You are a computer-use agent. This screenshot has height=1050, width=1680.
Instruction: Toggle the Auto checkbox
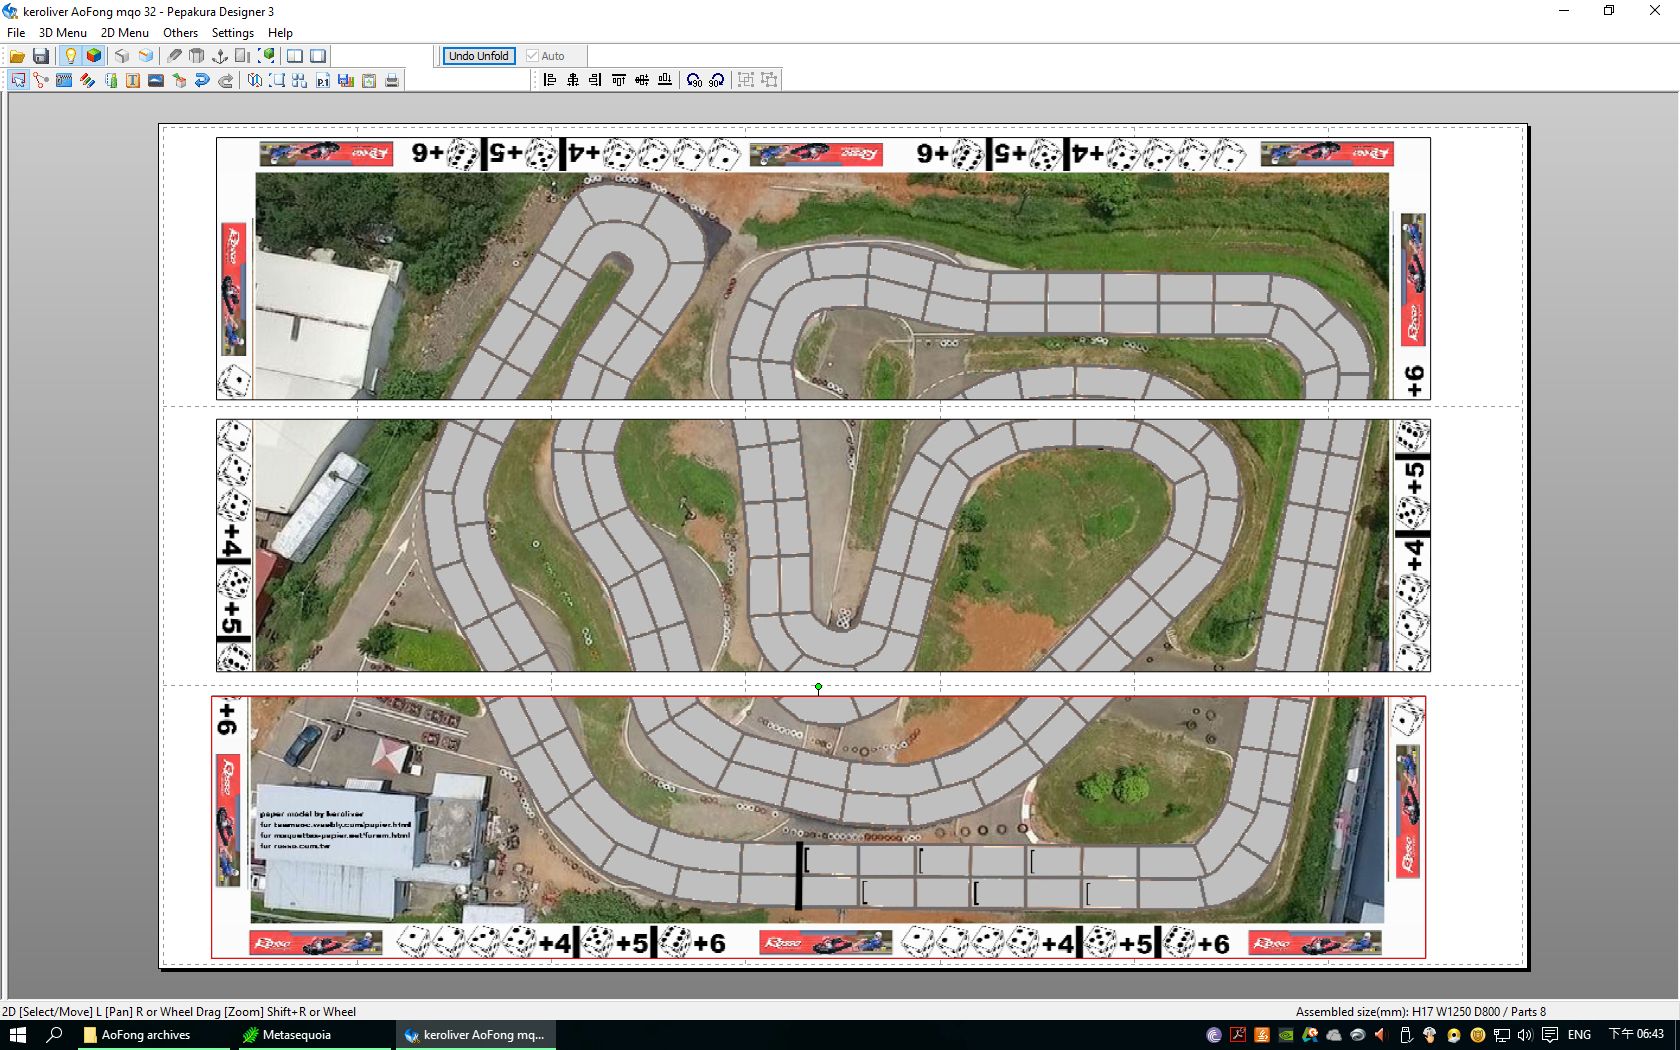[533, 56]
